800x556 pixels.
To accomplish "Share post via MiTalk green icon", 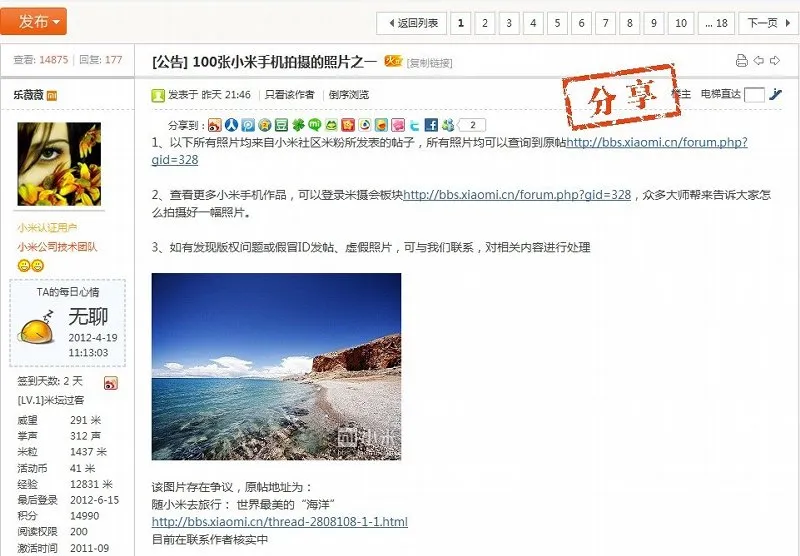I will [x=315, y=125].
